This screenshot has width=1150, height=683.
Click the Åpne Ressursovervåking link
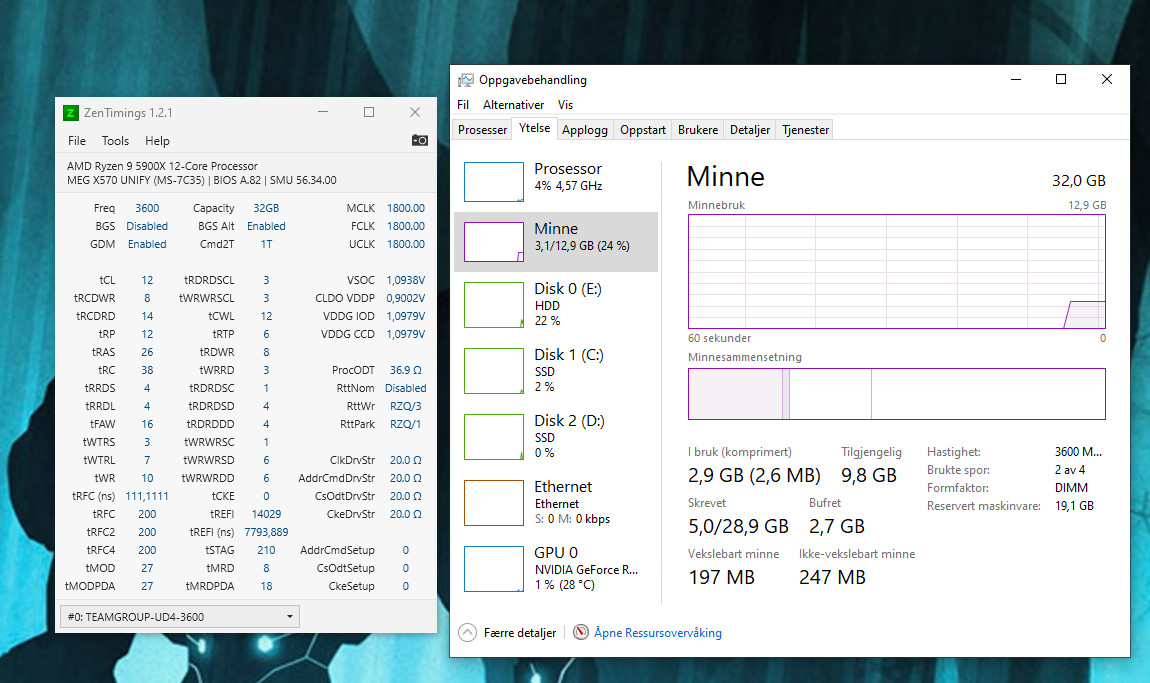pos(658,632)
